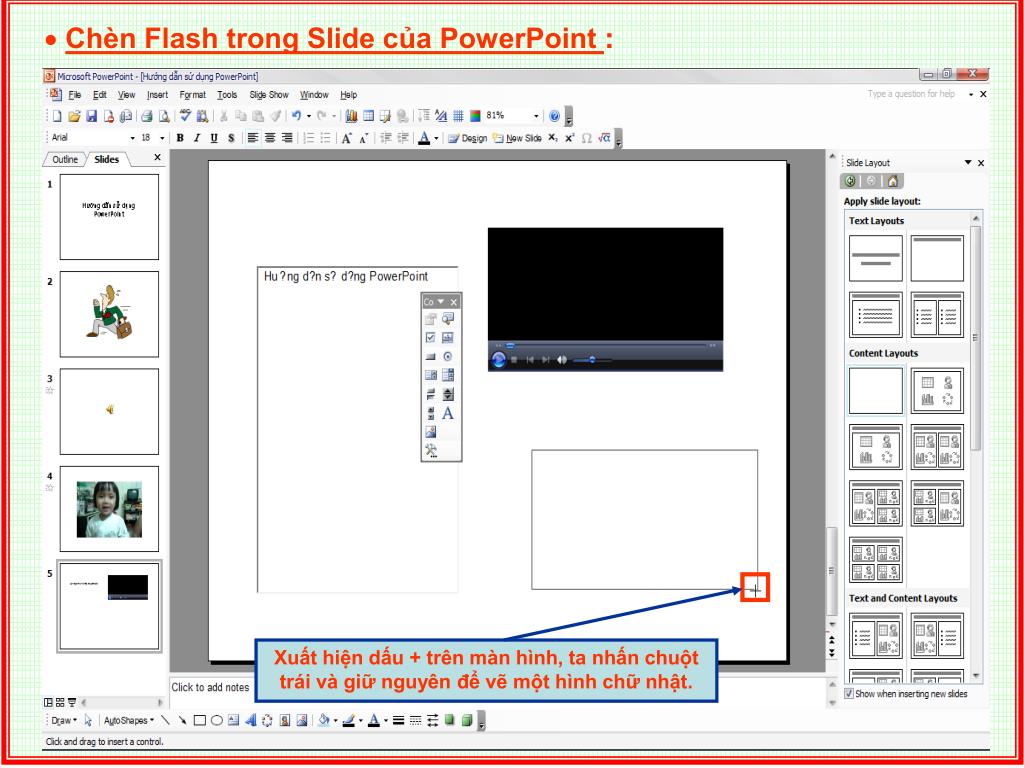This screenshot has width=1024, height=768.
Task: Increase font size with the large A
Action: 346,138
